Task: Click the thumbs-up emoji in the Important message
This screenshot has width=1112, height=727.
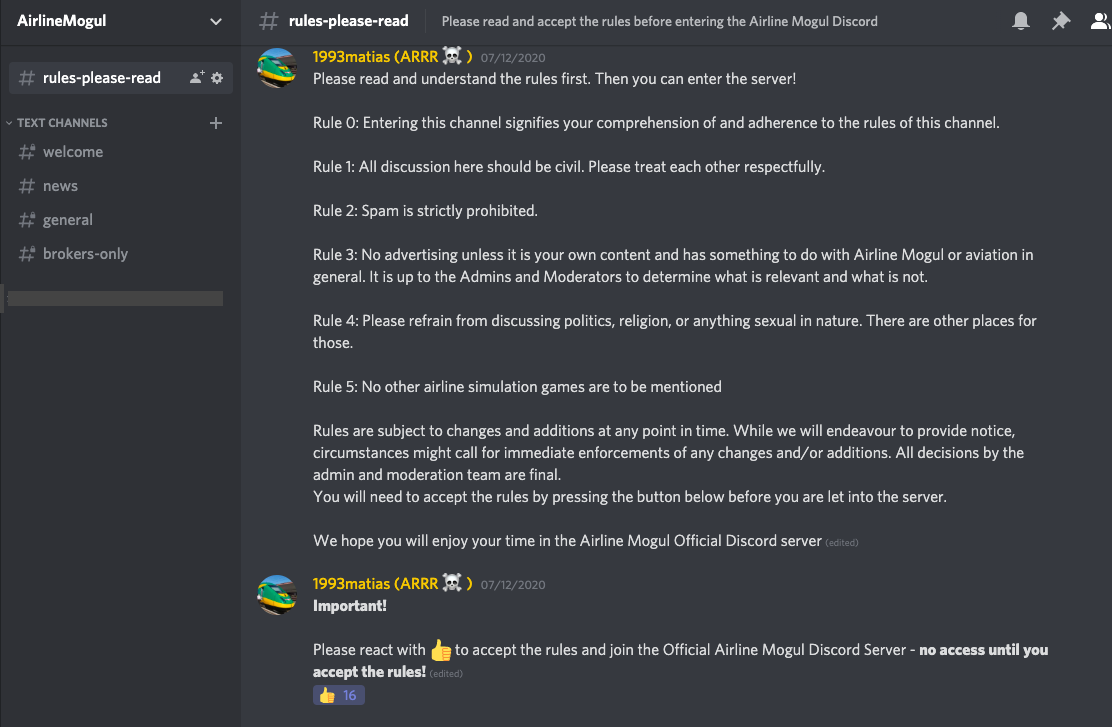Action: tap(440, 650)
